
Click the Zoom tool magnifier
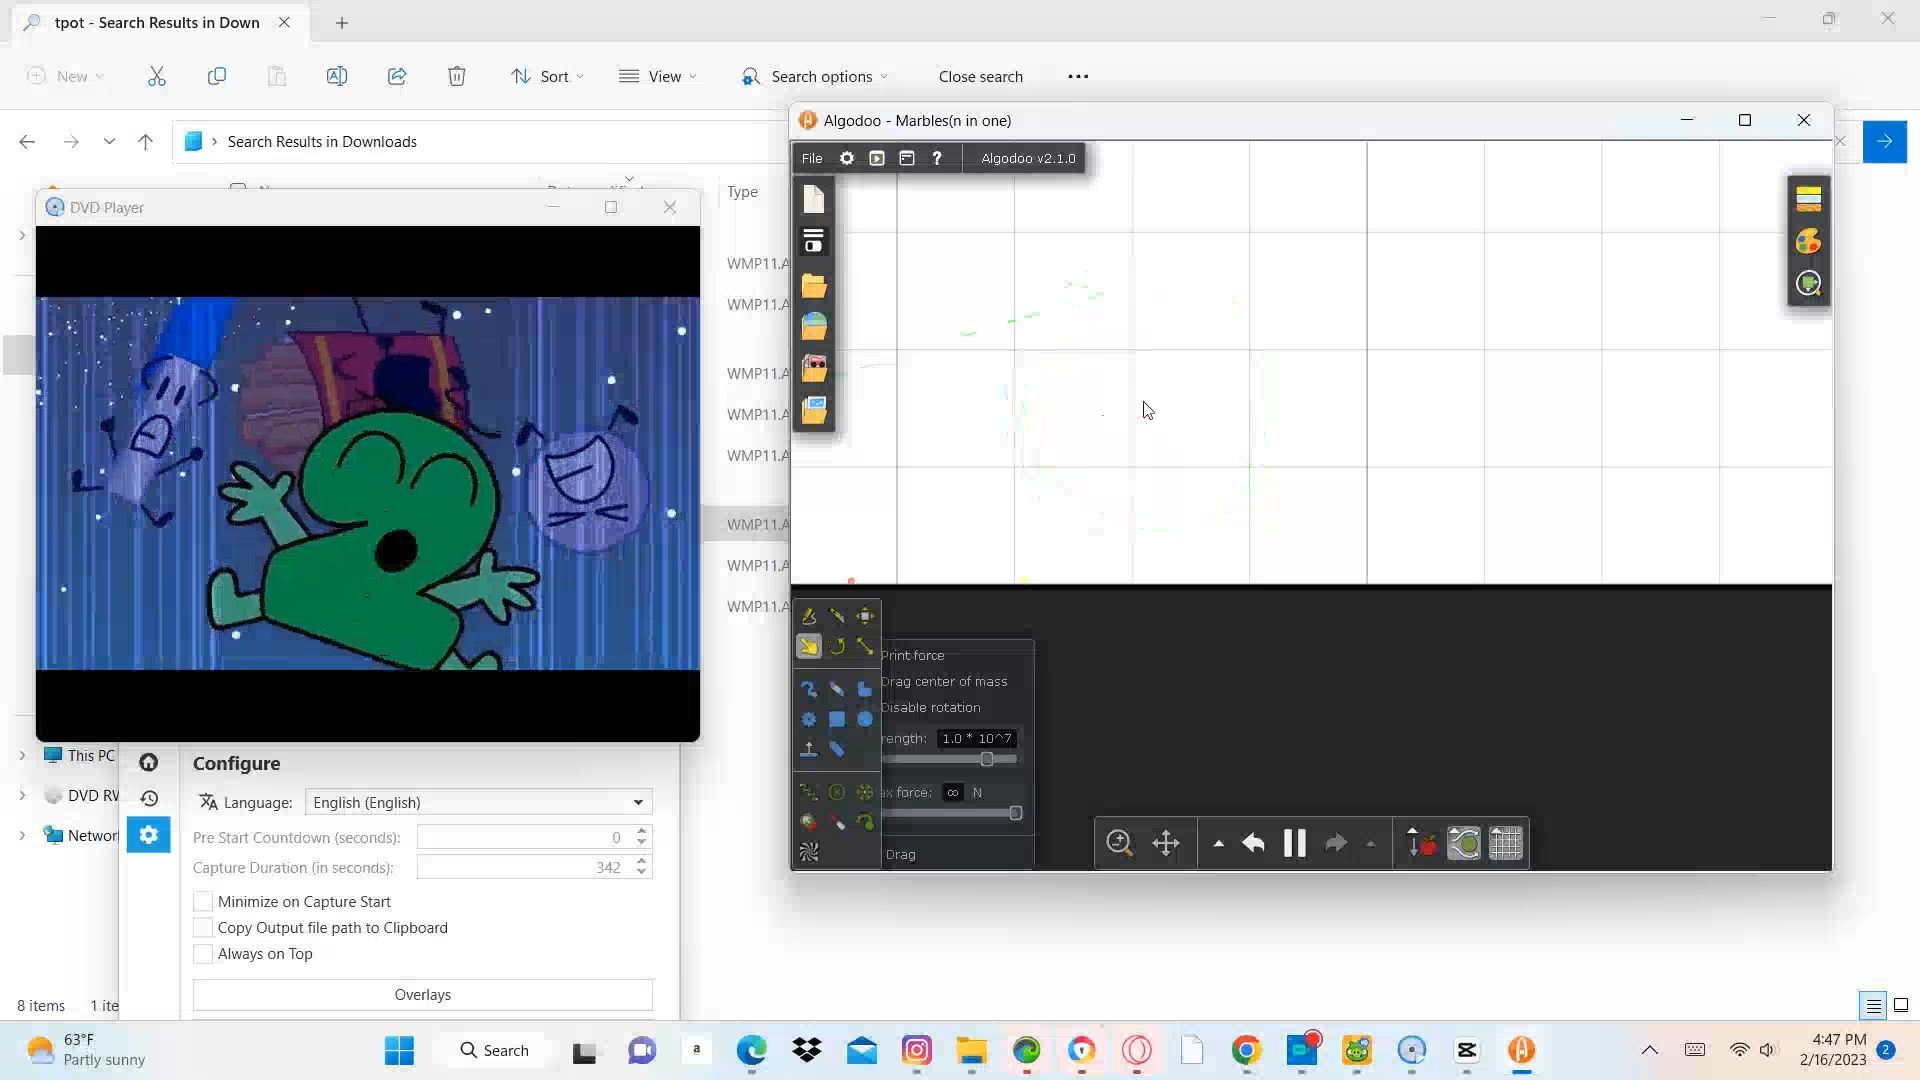[x=1119, y=843]
